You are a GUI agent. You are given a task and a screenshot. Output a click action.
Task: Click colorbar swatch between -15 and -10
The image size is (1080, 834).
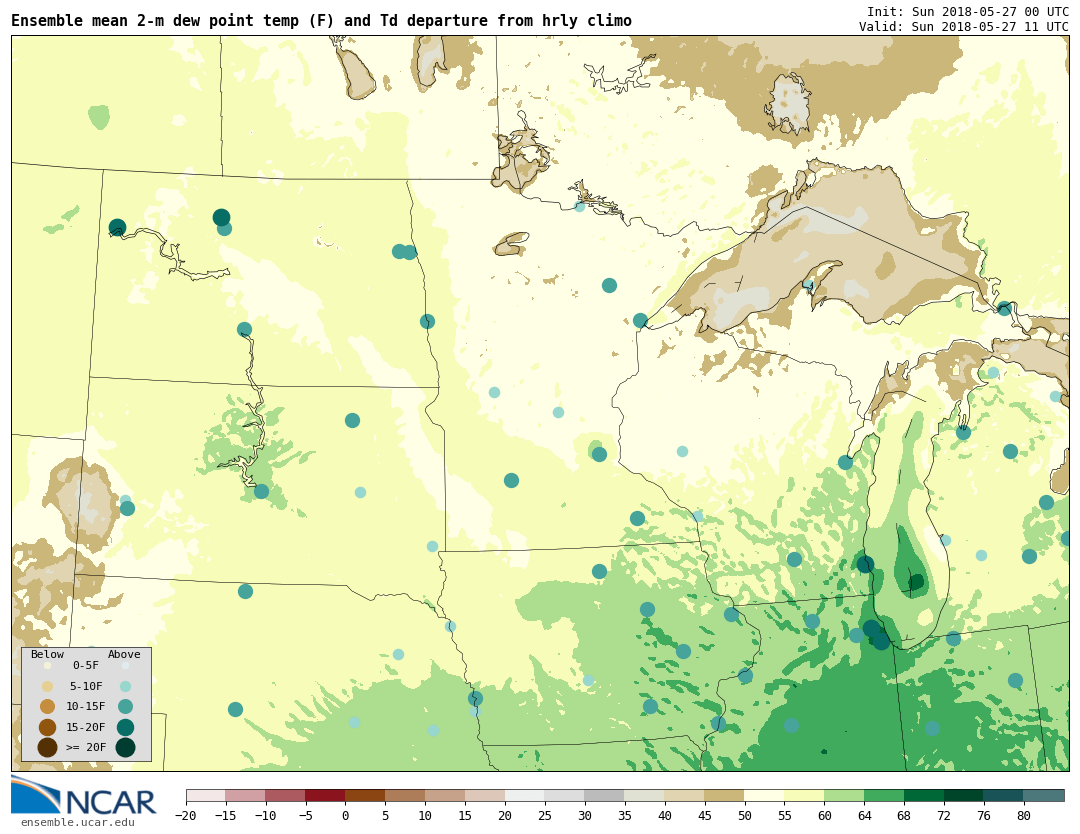point(246,795)
